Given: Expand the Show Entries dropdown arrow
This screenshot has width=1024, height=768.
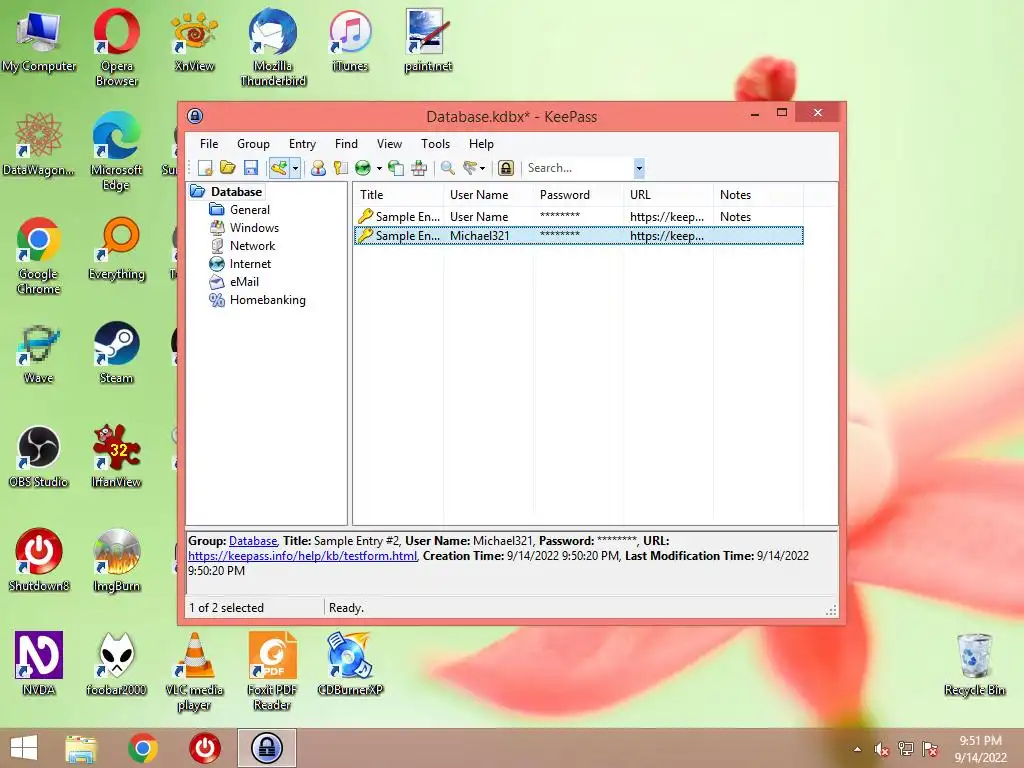Looking at the screenshot, I should coord(483,168).
